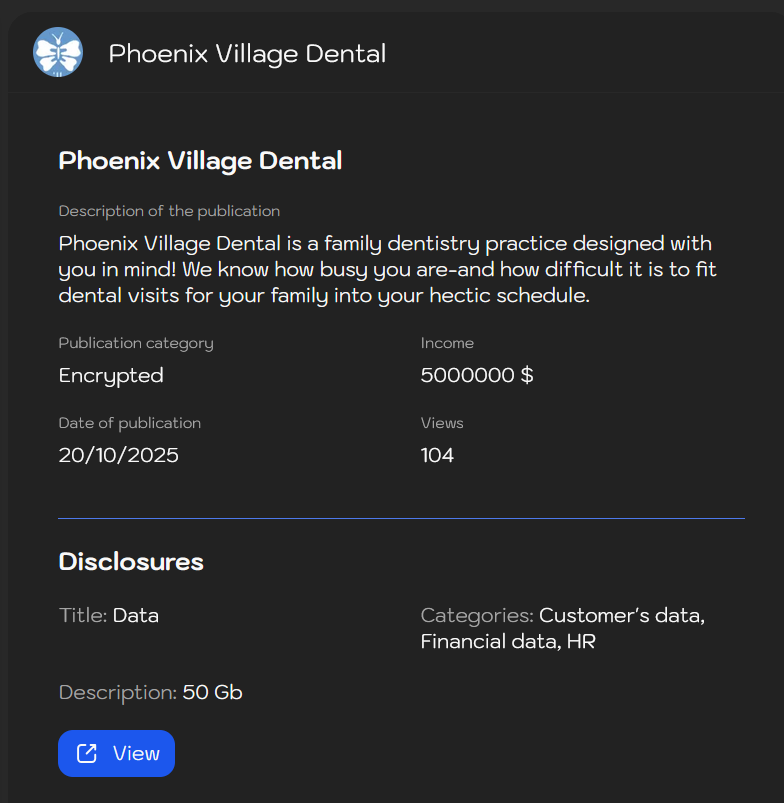The width and height of the screenshot is (784, 803).
Task: Click the 'Encrypted' publication category value
Action: [110, 375]
